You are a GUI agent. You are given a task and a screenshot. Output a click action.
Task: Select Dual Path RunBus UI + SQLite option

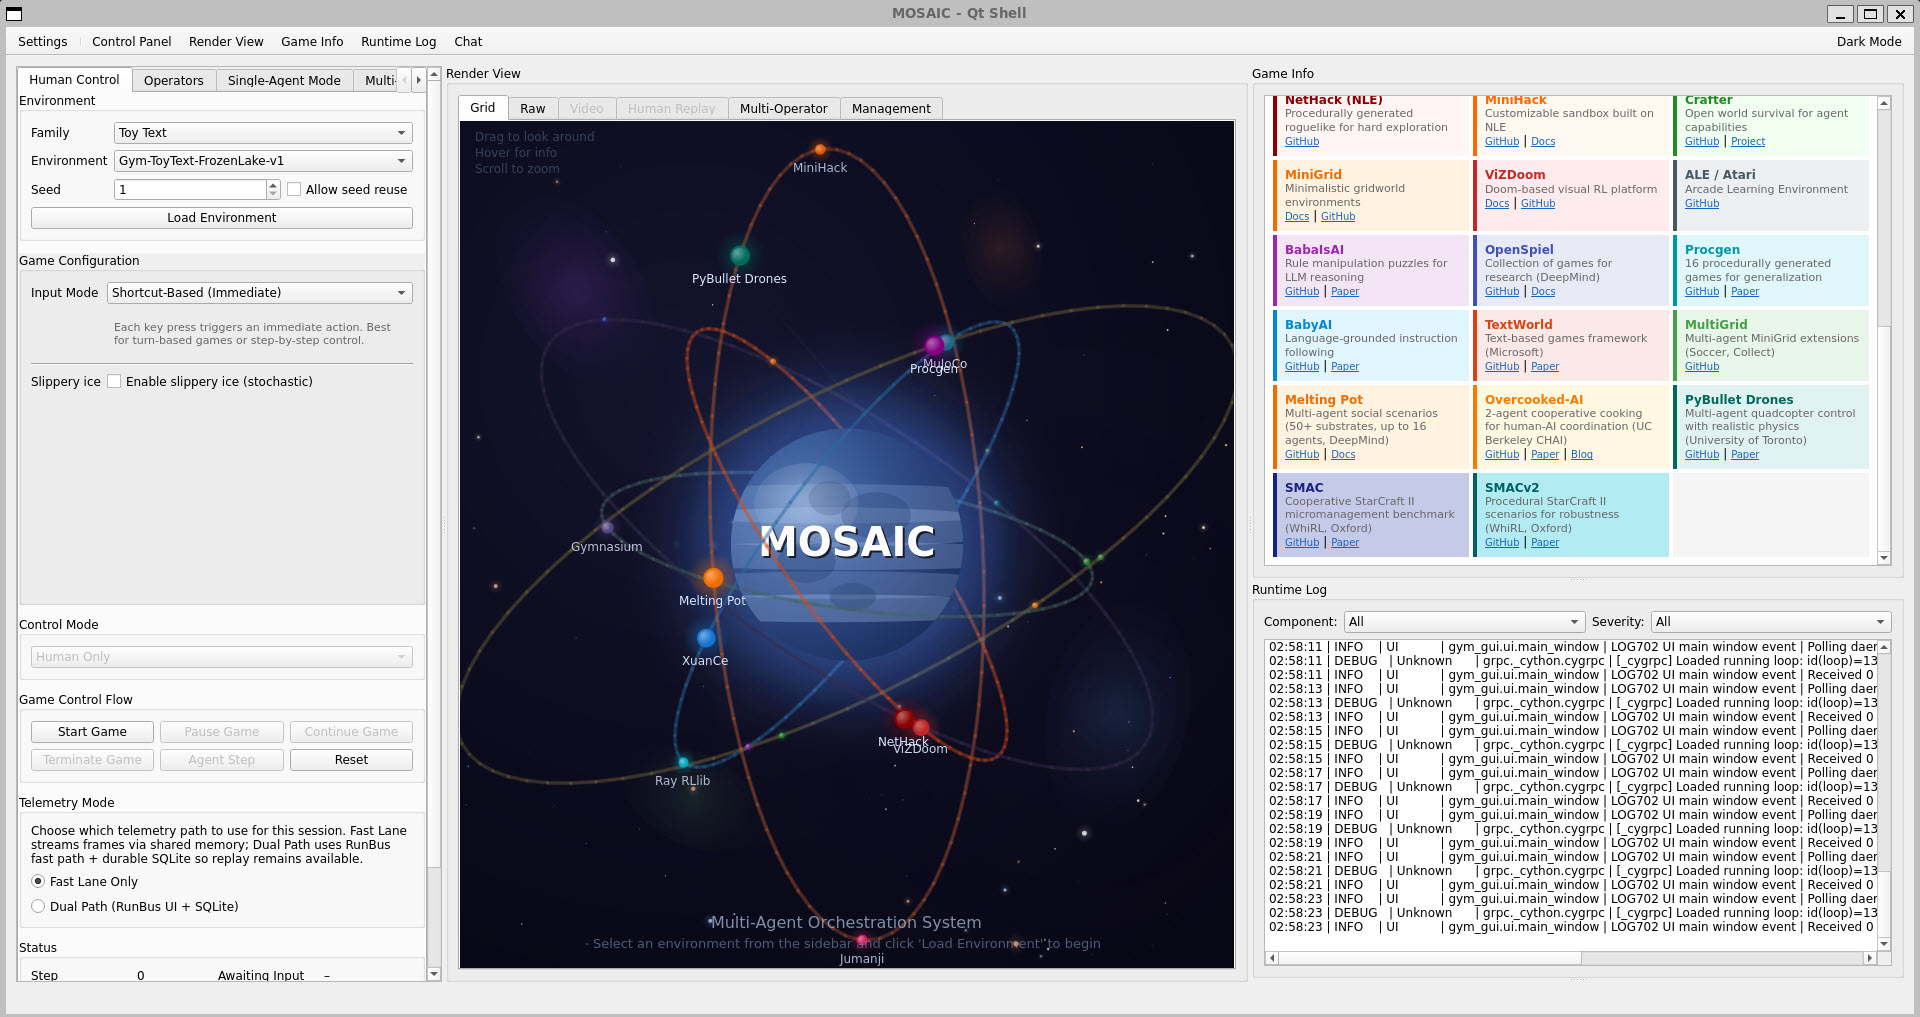38,906
